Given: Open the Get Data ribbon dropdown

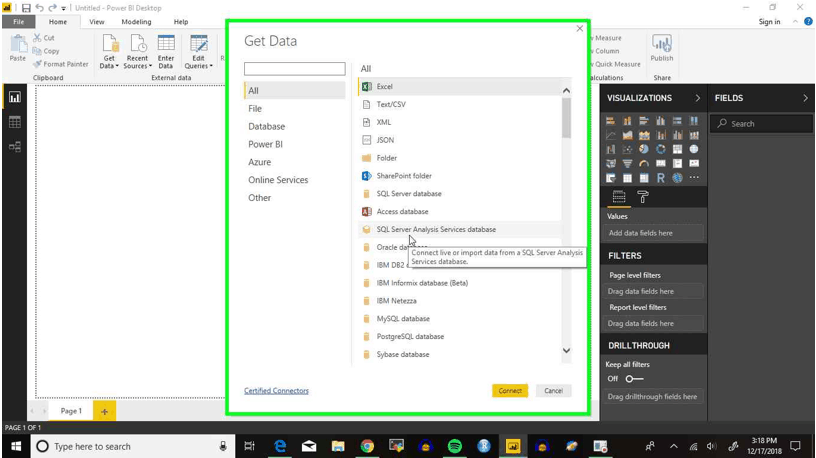Looking at the screenshot, I should coord(109,52).
